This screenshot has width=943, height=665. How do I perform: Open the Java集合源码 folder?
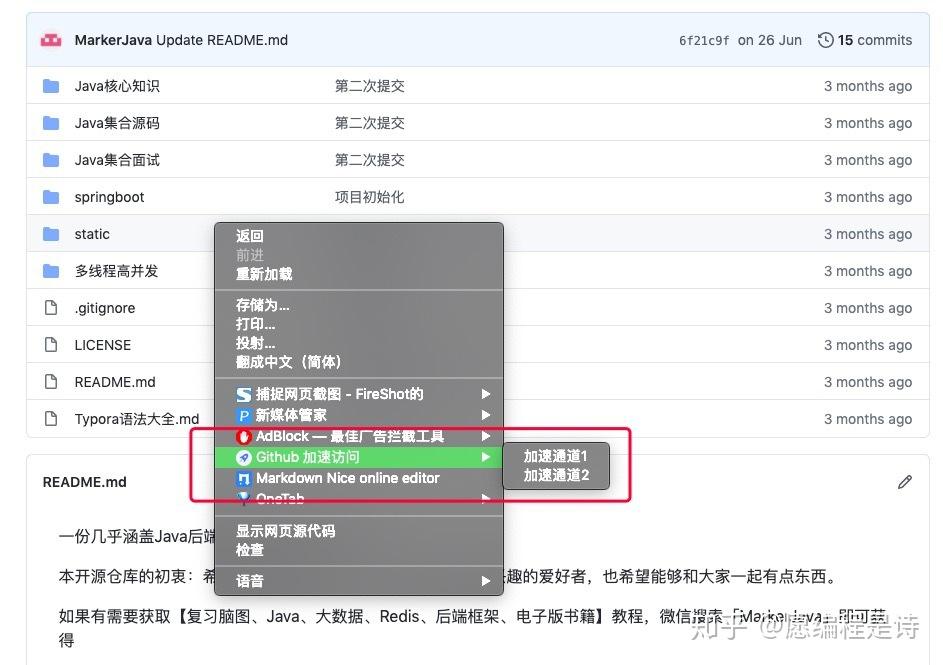[x=117, y=123]
